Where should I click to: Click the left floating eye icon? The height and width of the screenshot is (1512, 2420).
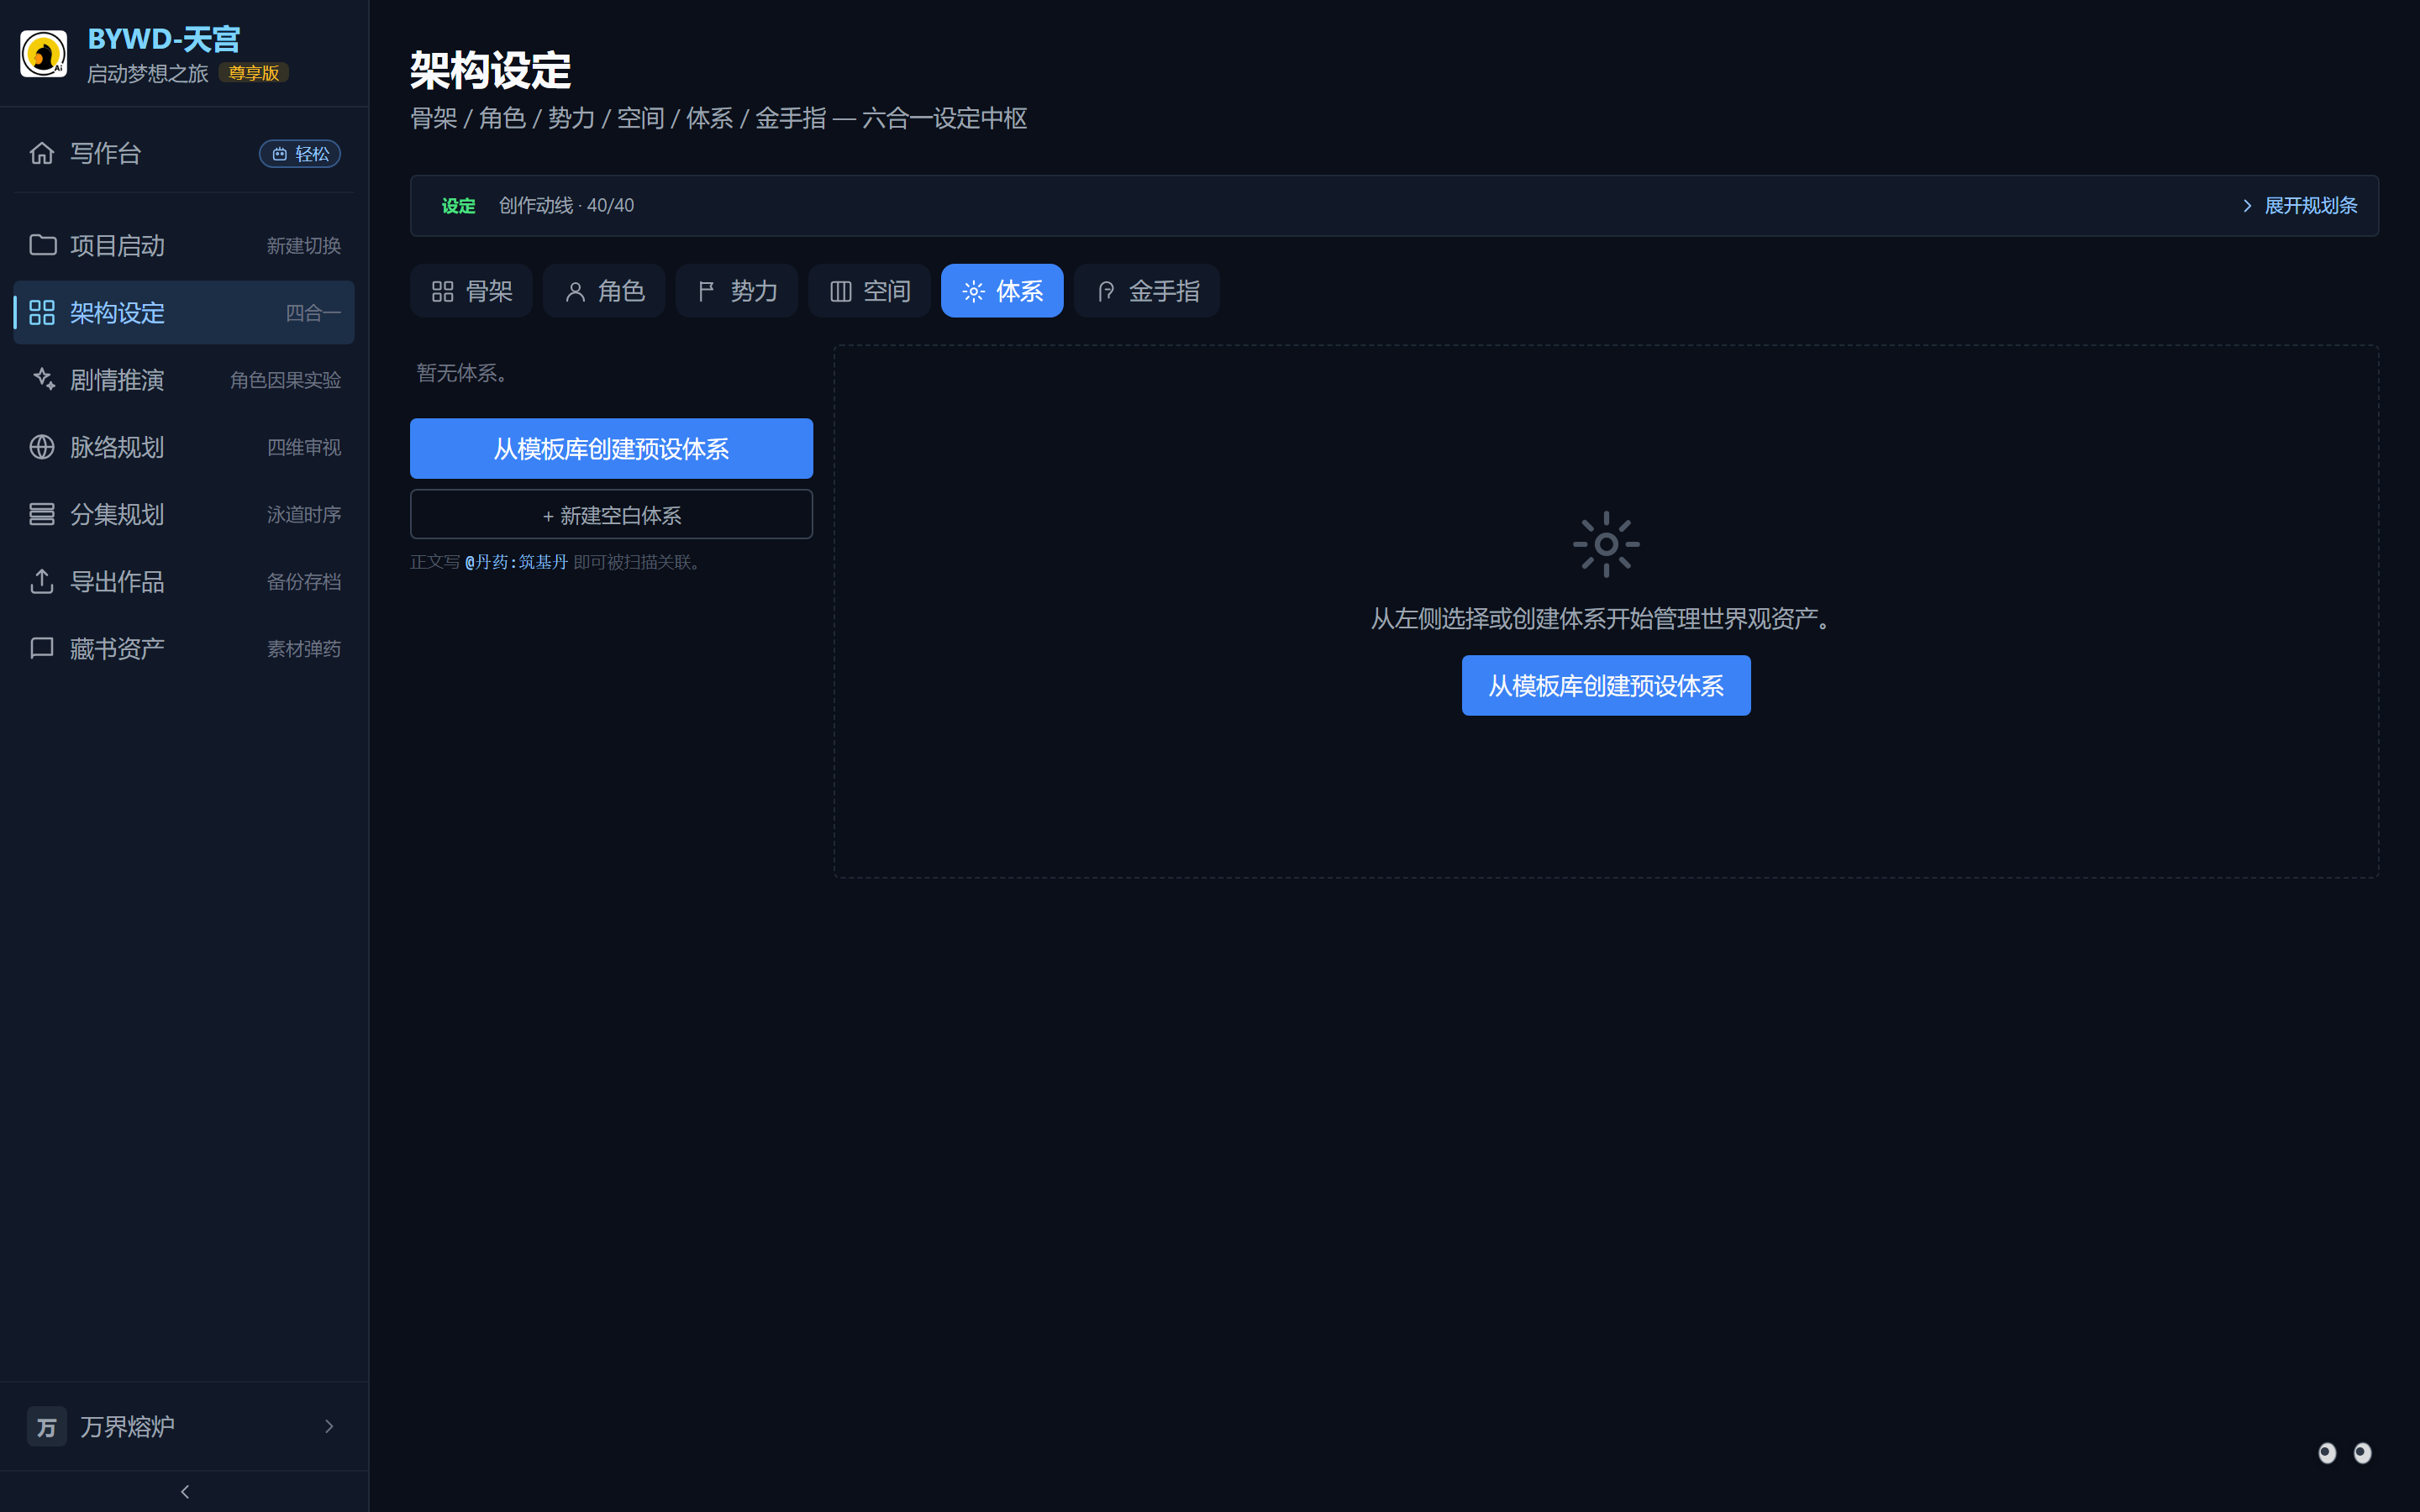(2327, 1452)
